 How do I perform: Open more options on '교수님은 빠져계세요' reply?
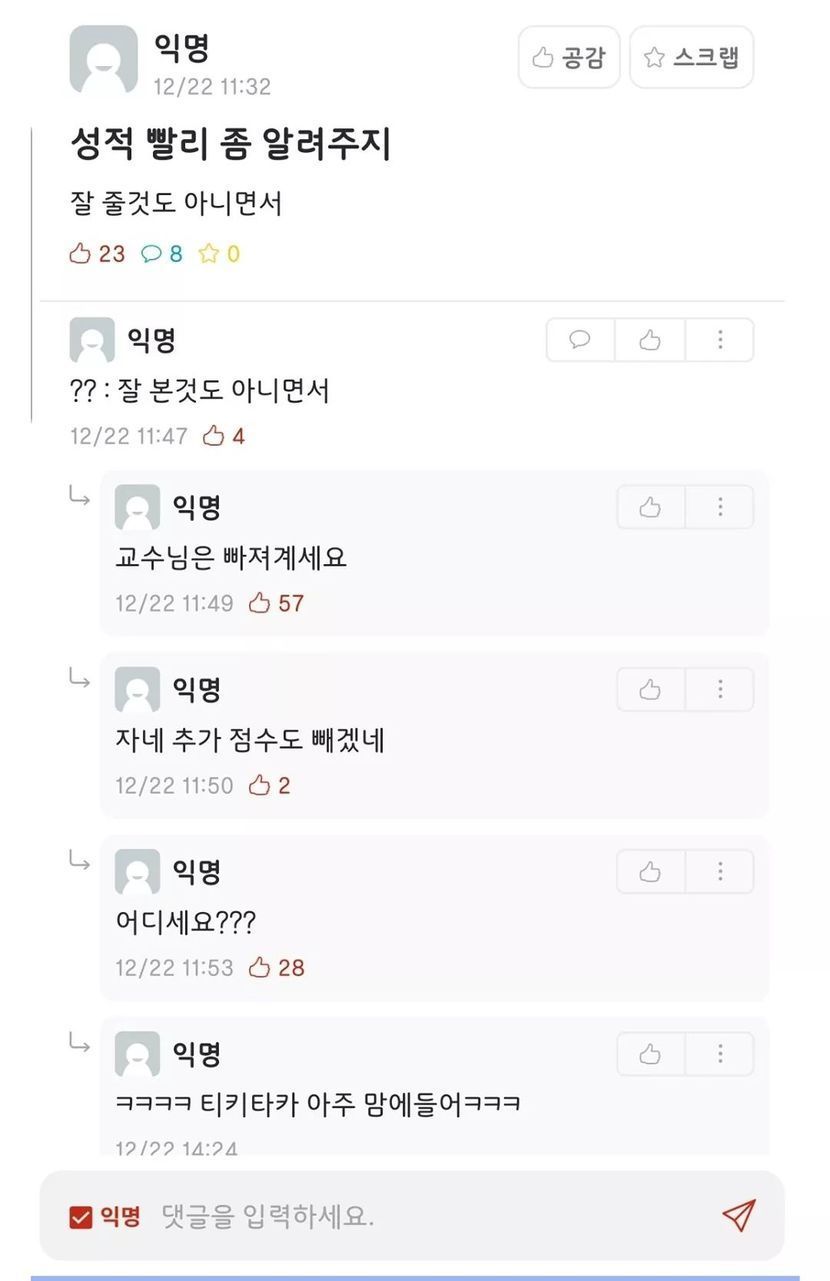tap(720, 507)
